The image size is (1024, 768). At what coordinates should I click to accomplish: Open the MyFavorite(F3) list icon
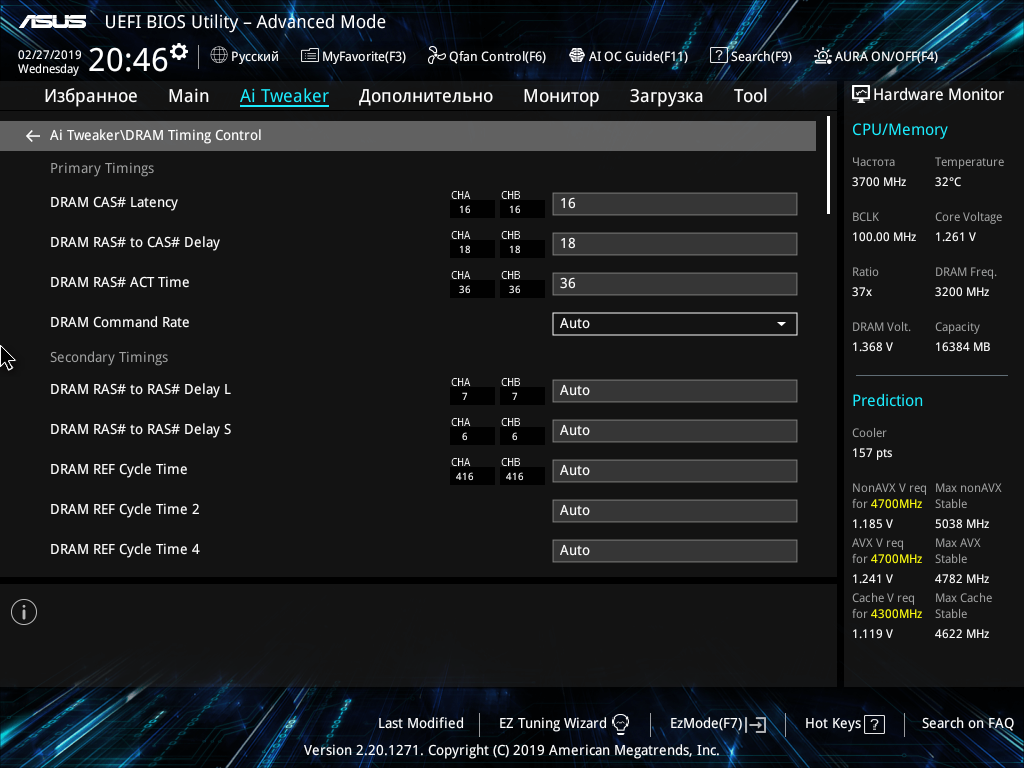[310, 56]
